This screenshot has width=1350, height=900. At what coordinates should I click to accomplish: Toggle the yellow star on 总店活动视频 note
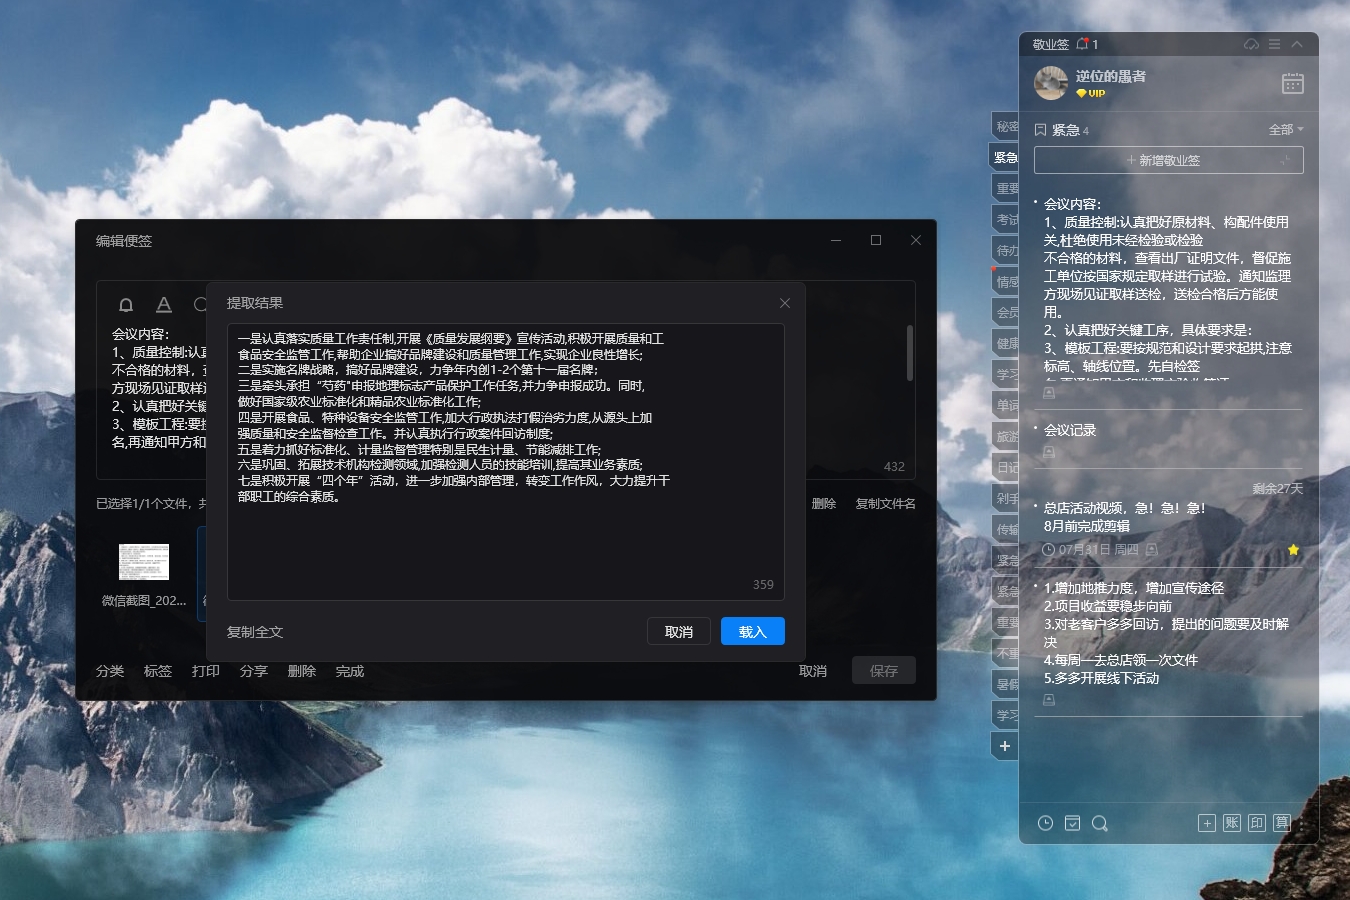pos(1293,550)
